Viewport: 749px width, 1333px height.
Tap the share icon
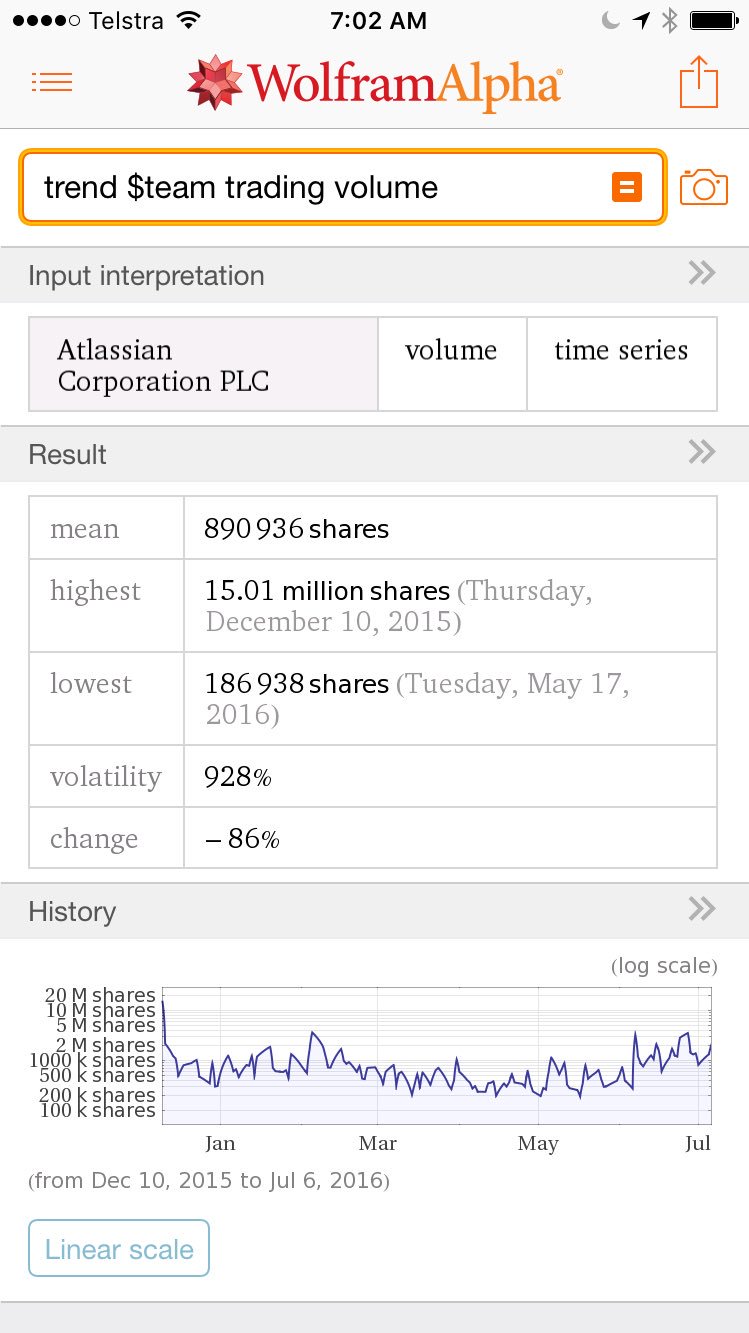699,82
